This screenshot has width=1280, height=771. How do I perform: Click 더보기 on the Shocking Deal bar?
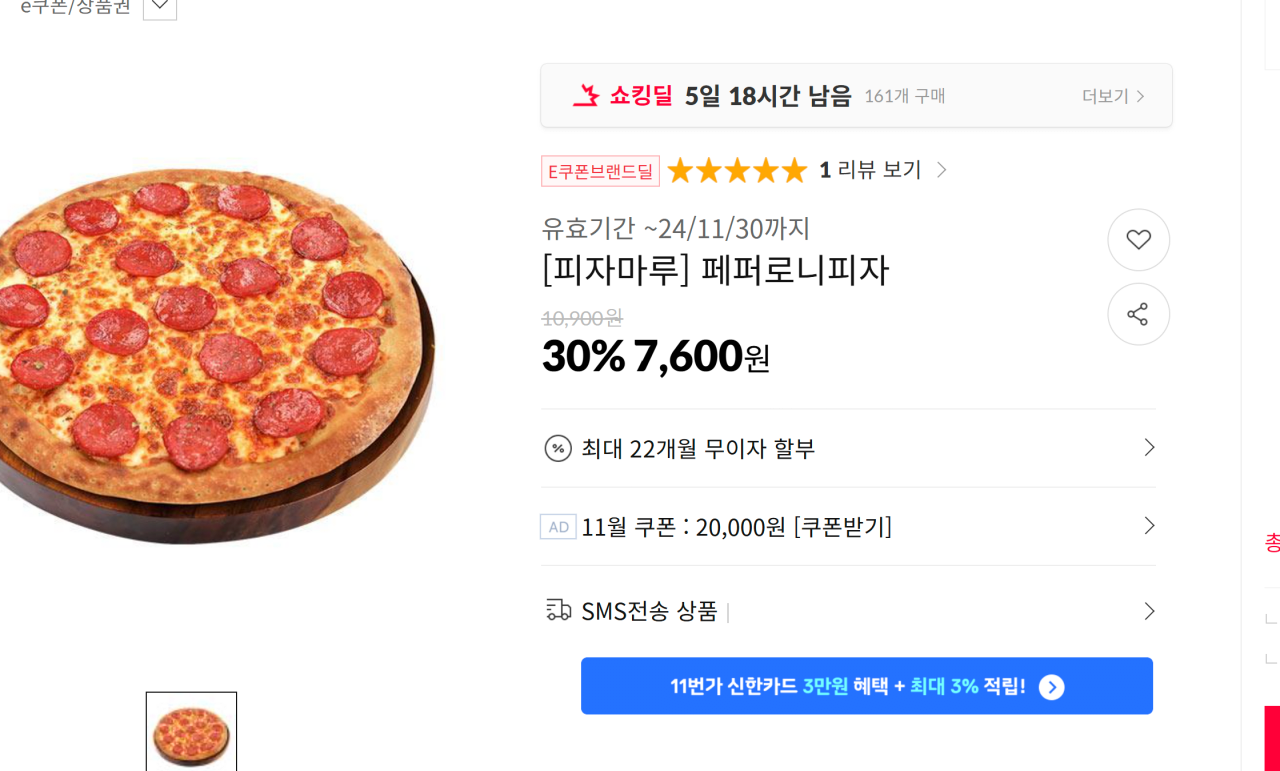[1112, 96]
